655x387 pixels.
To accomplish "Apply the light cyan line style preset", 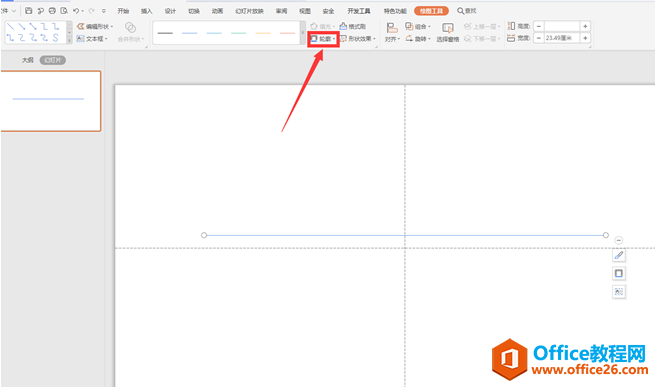I will (214, 33).
